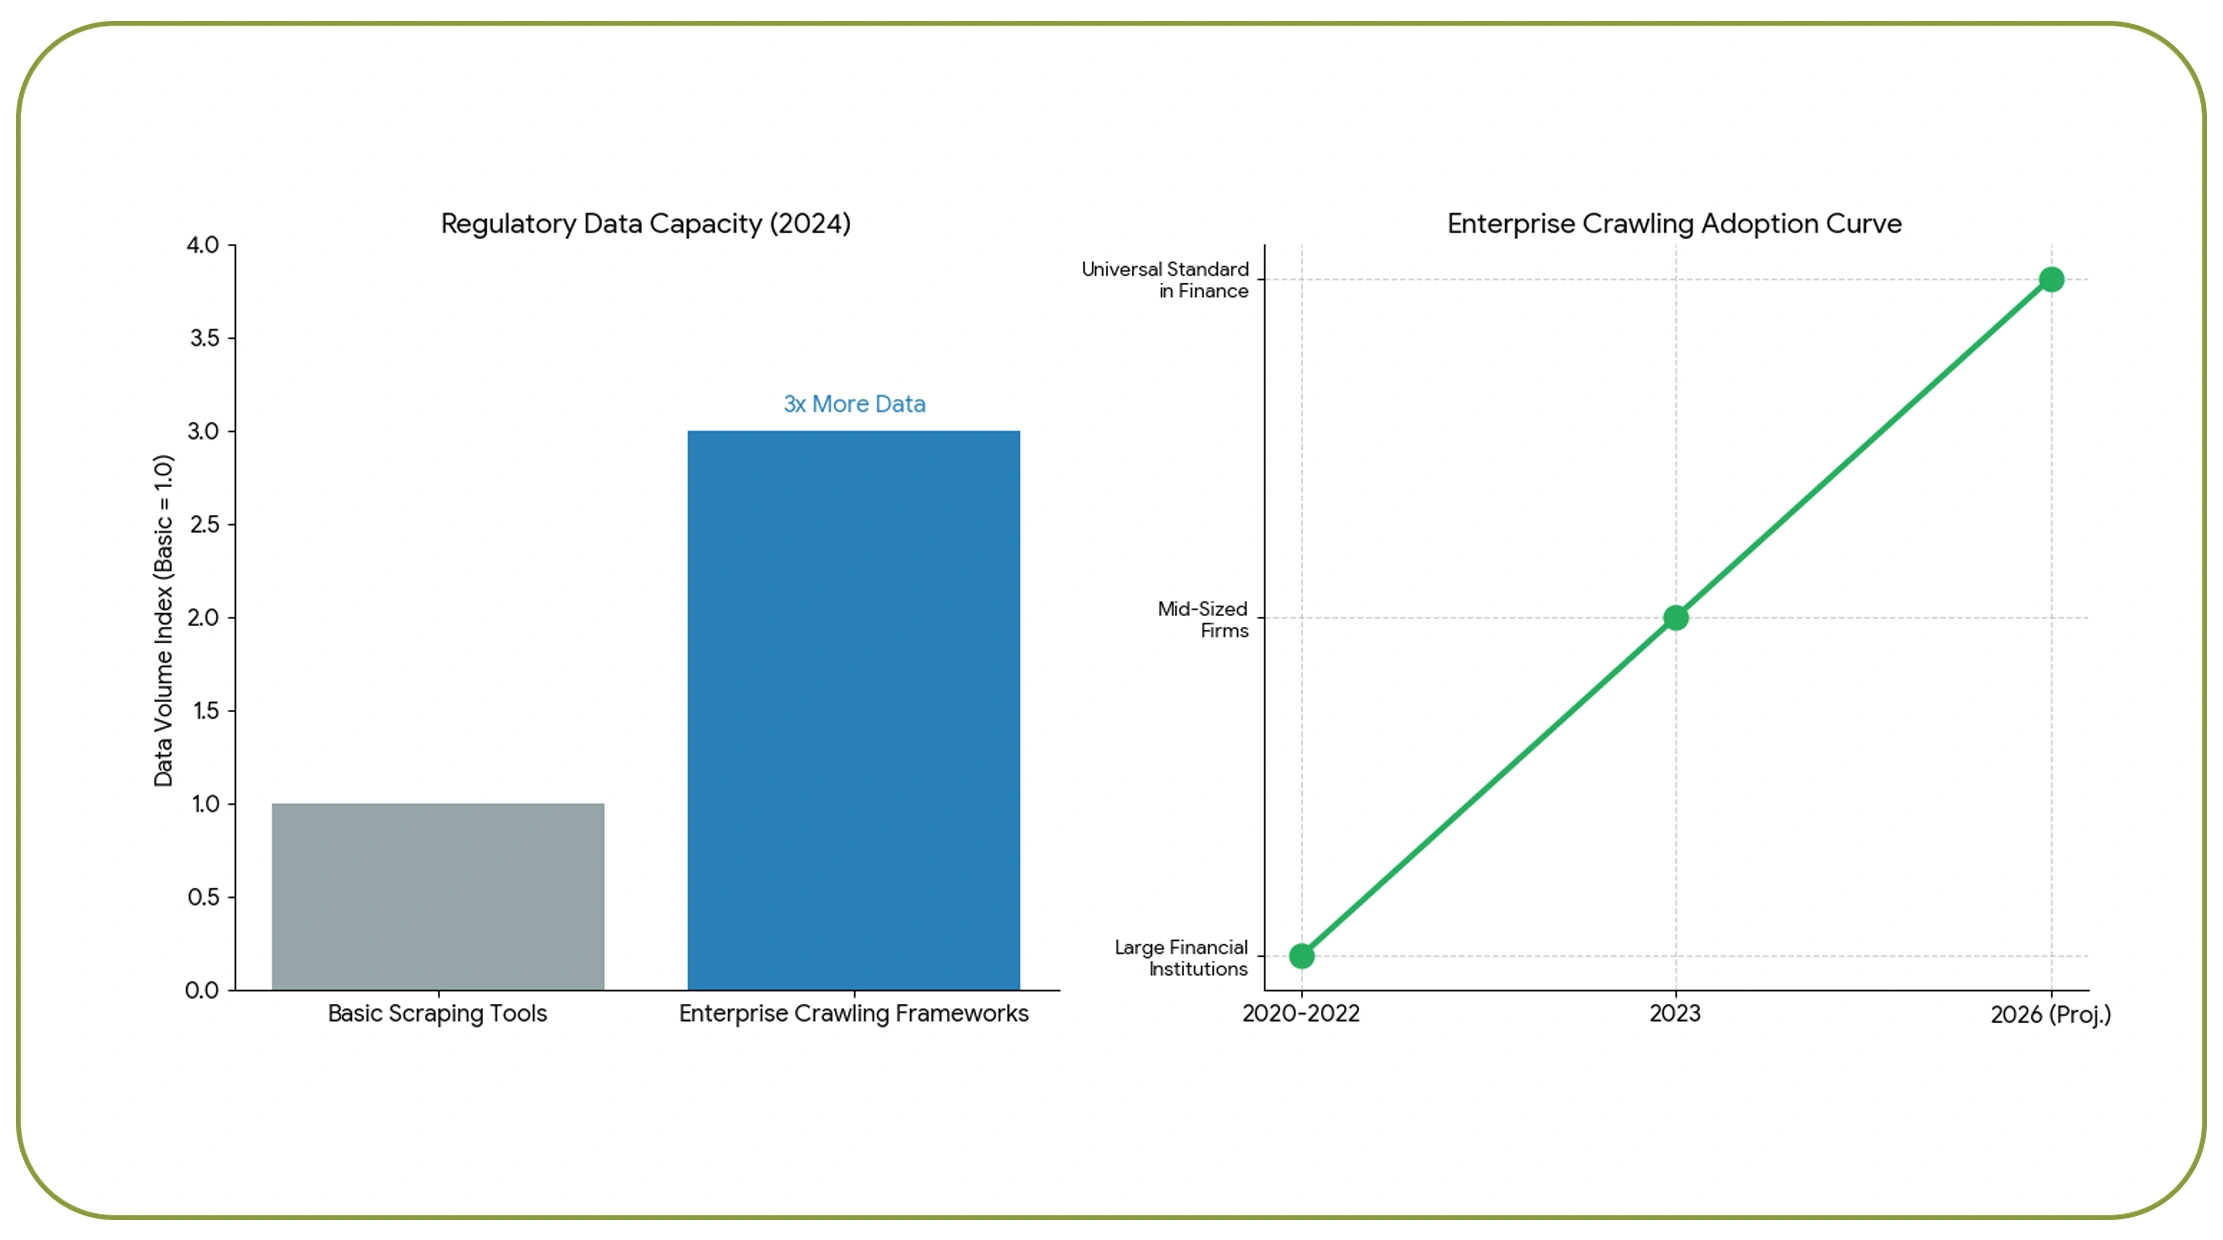
Task: Click the '2020-2022' x-axis label
Action: (1300, 1014)
